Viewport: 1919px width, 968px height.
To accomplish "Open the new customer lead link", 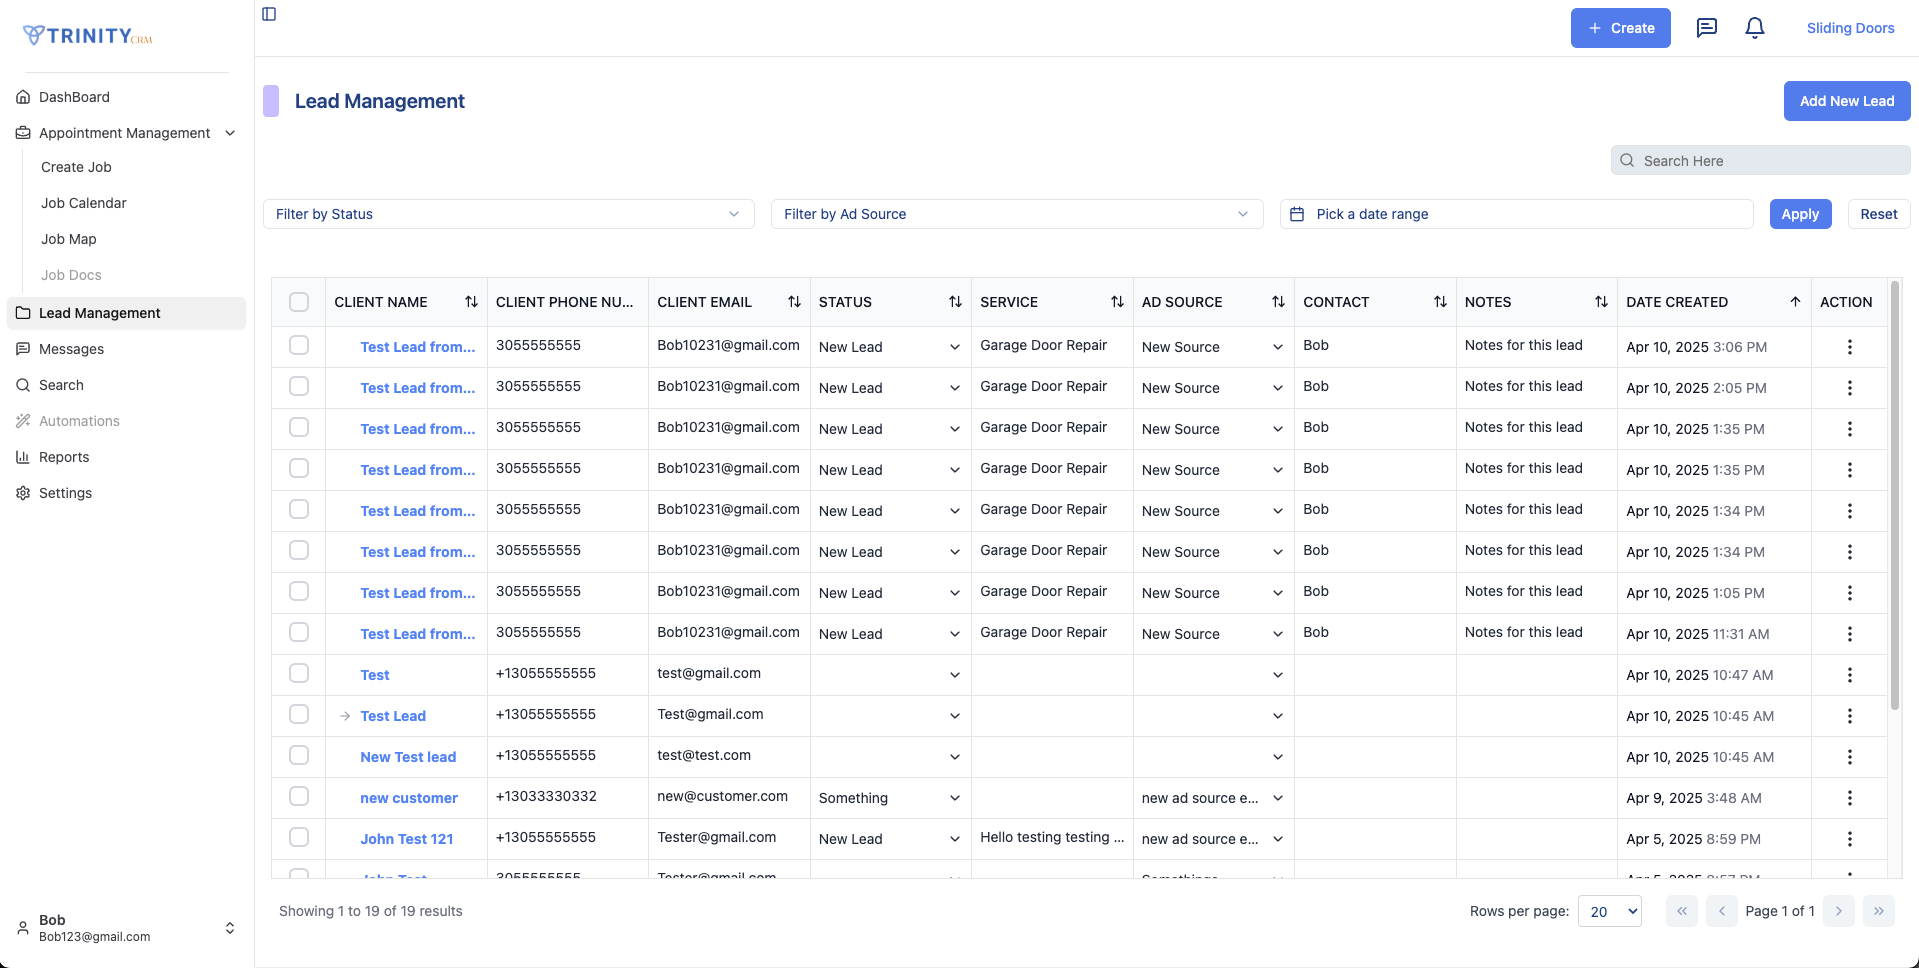I will [409, 798].
